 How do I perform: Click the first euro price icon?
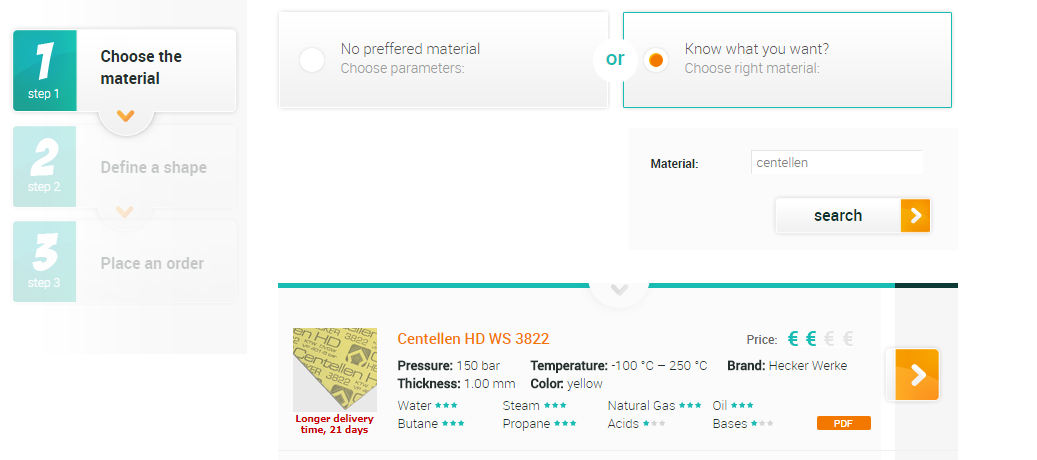point(793,339)
